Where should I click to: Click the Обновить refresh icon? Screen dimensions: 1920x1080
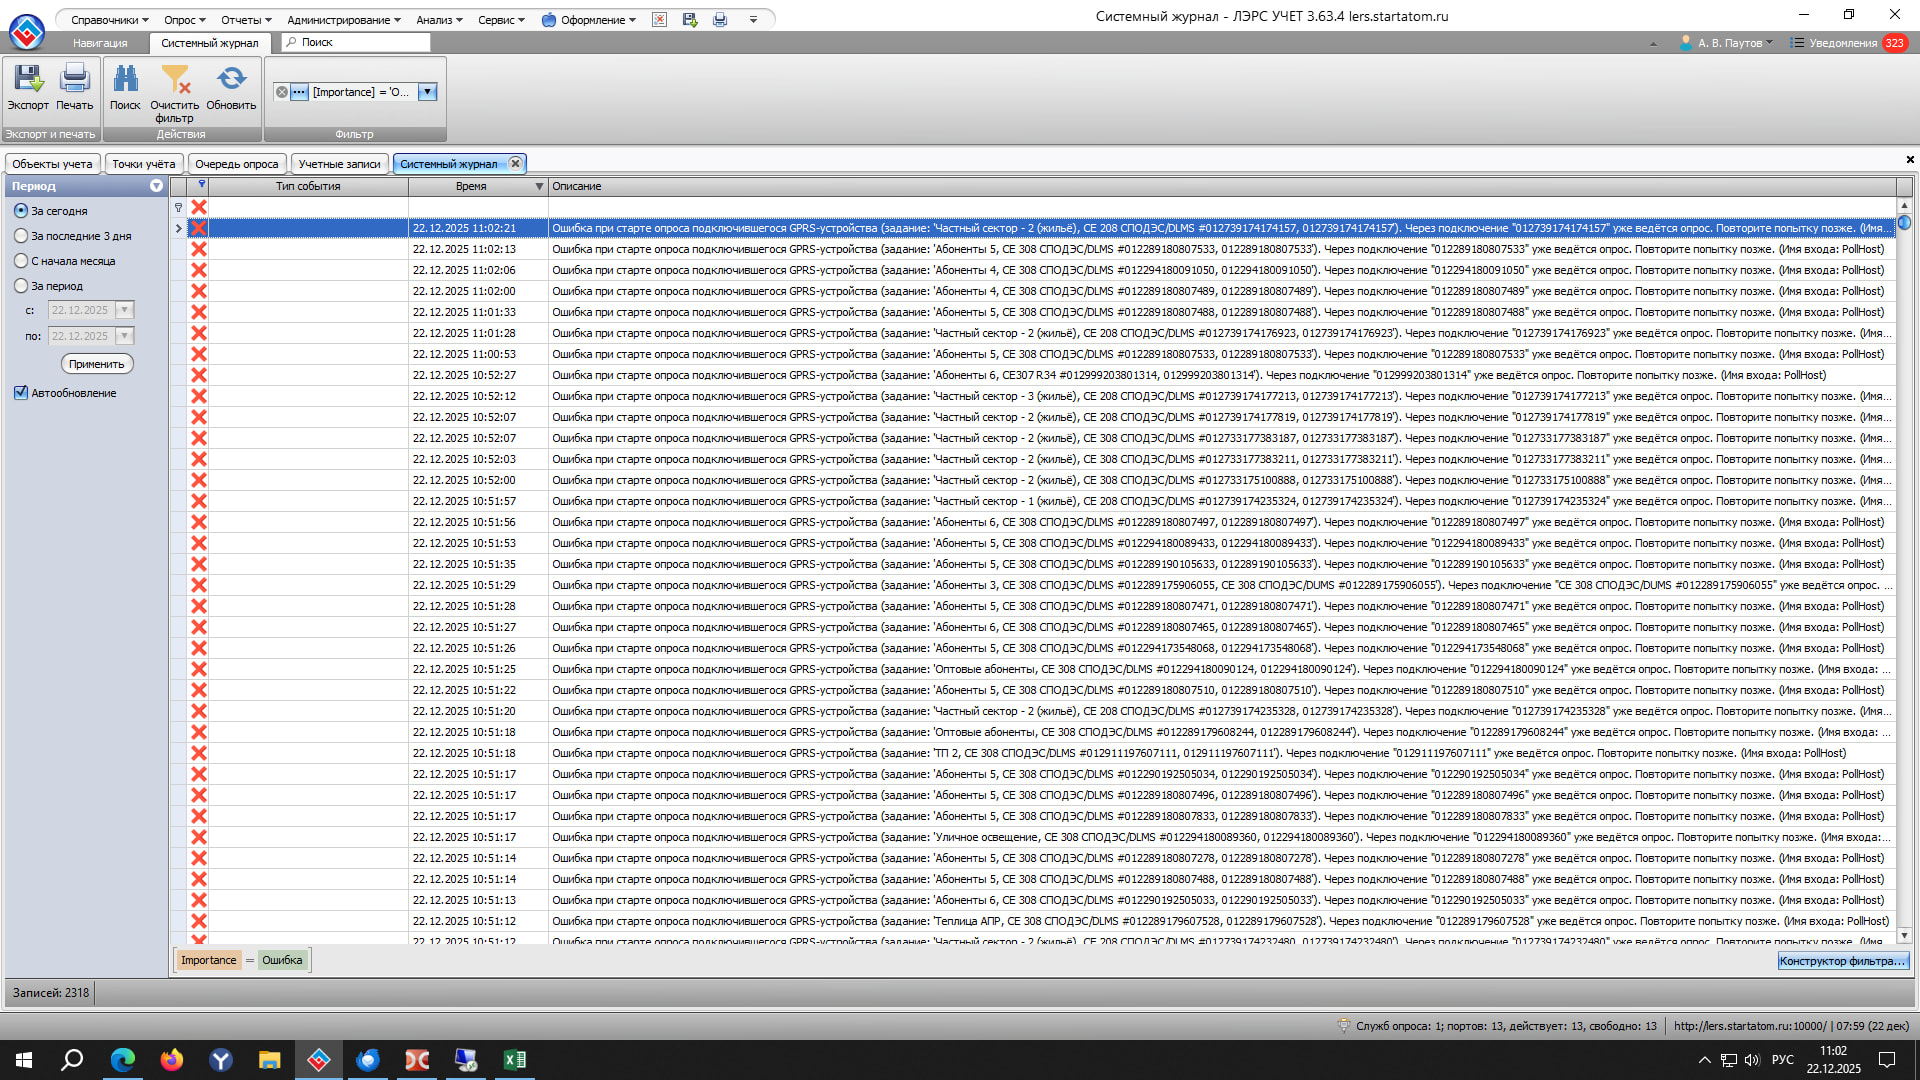[231, 80]
